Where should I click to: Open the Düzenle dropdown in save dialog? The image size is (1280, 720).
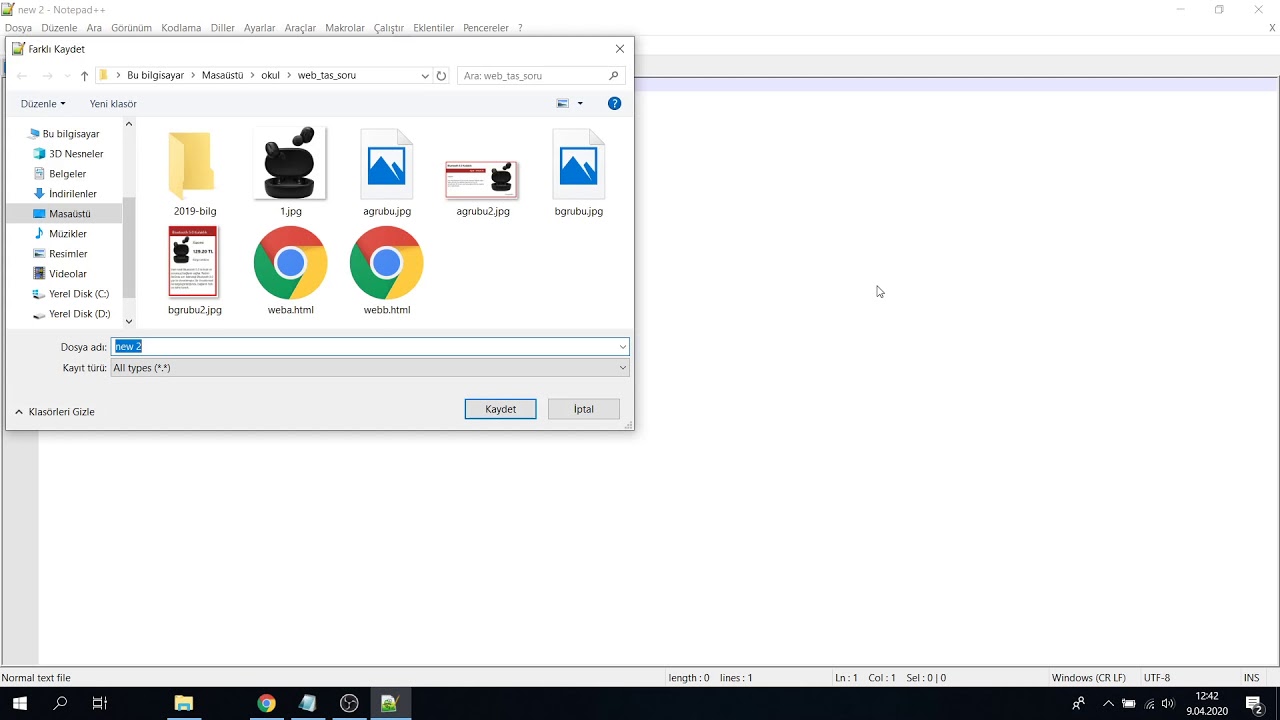[x=43, y=104]
